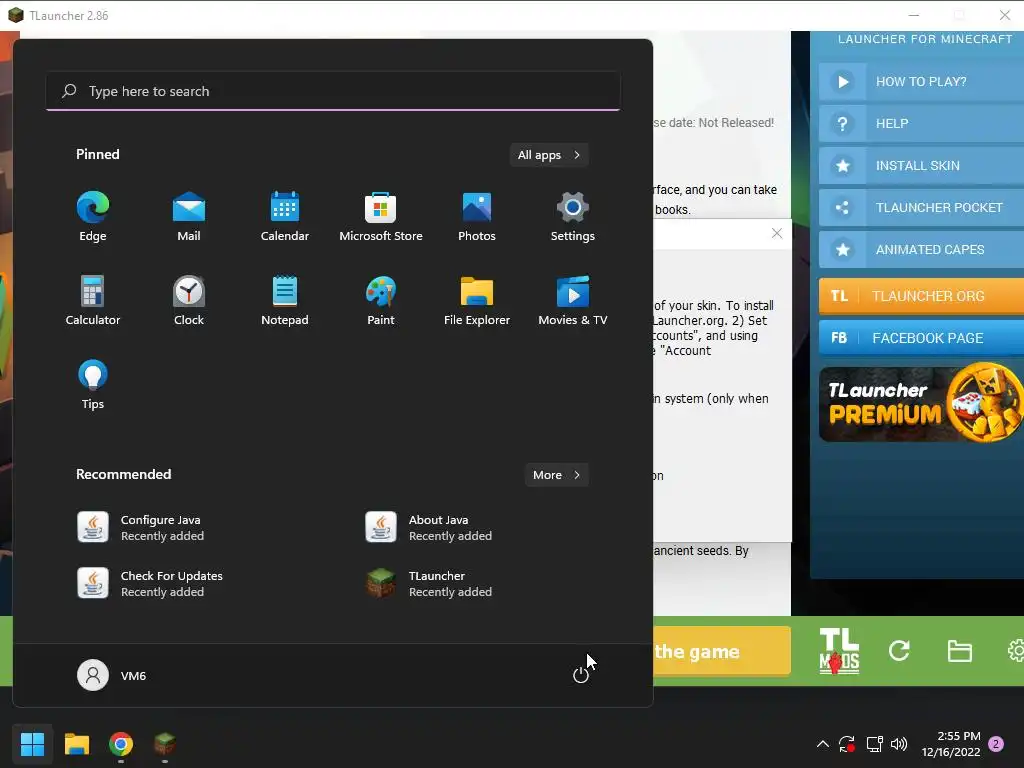The image size is (1024, 768).
Task: Open the clock and date flyout
Action: [x=951, y=744]
